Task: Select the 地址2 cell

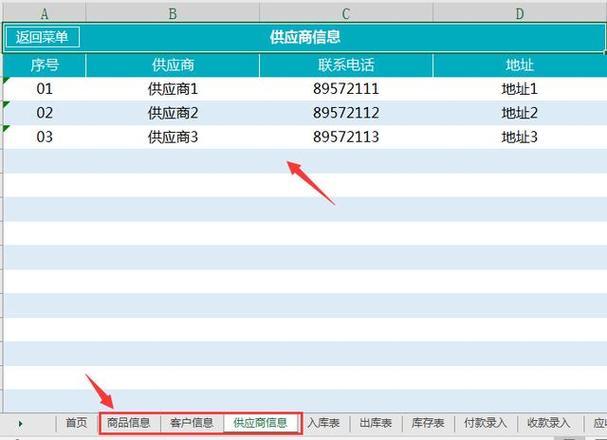Action: pyautogui.click(x=520, y=113)
